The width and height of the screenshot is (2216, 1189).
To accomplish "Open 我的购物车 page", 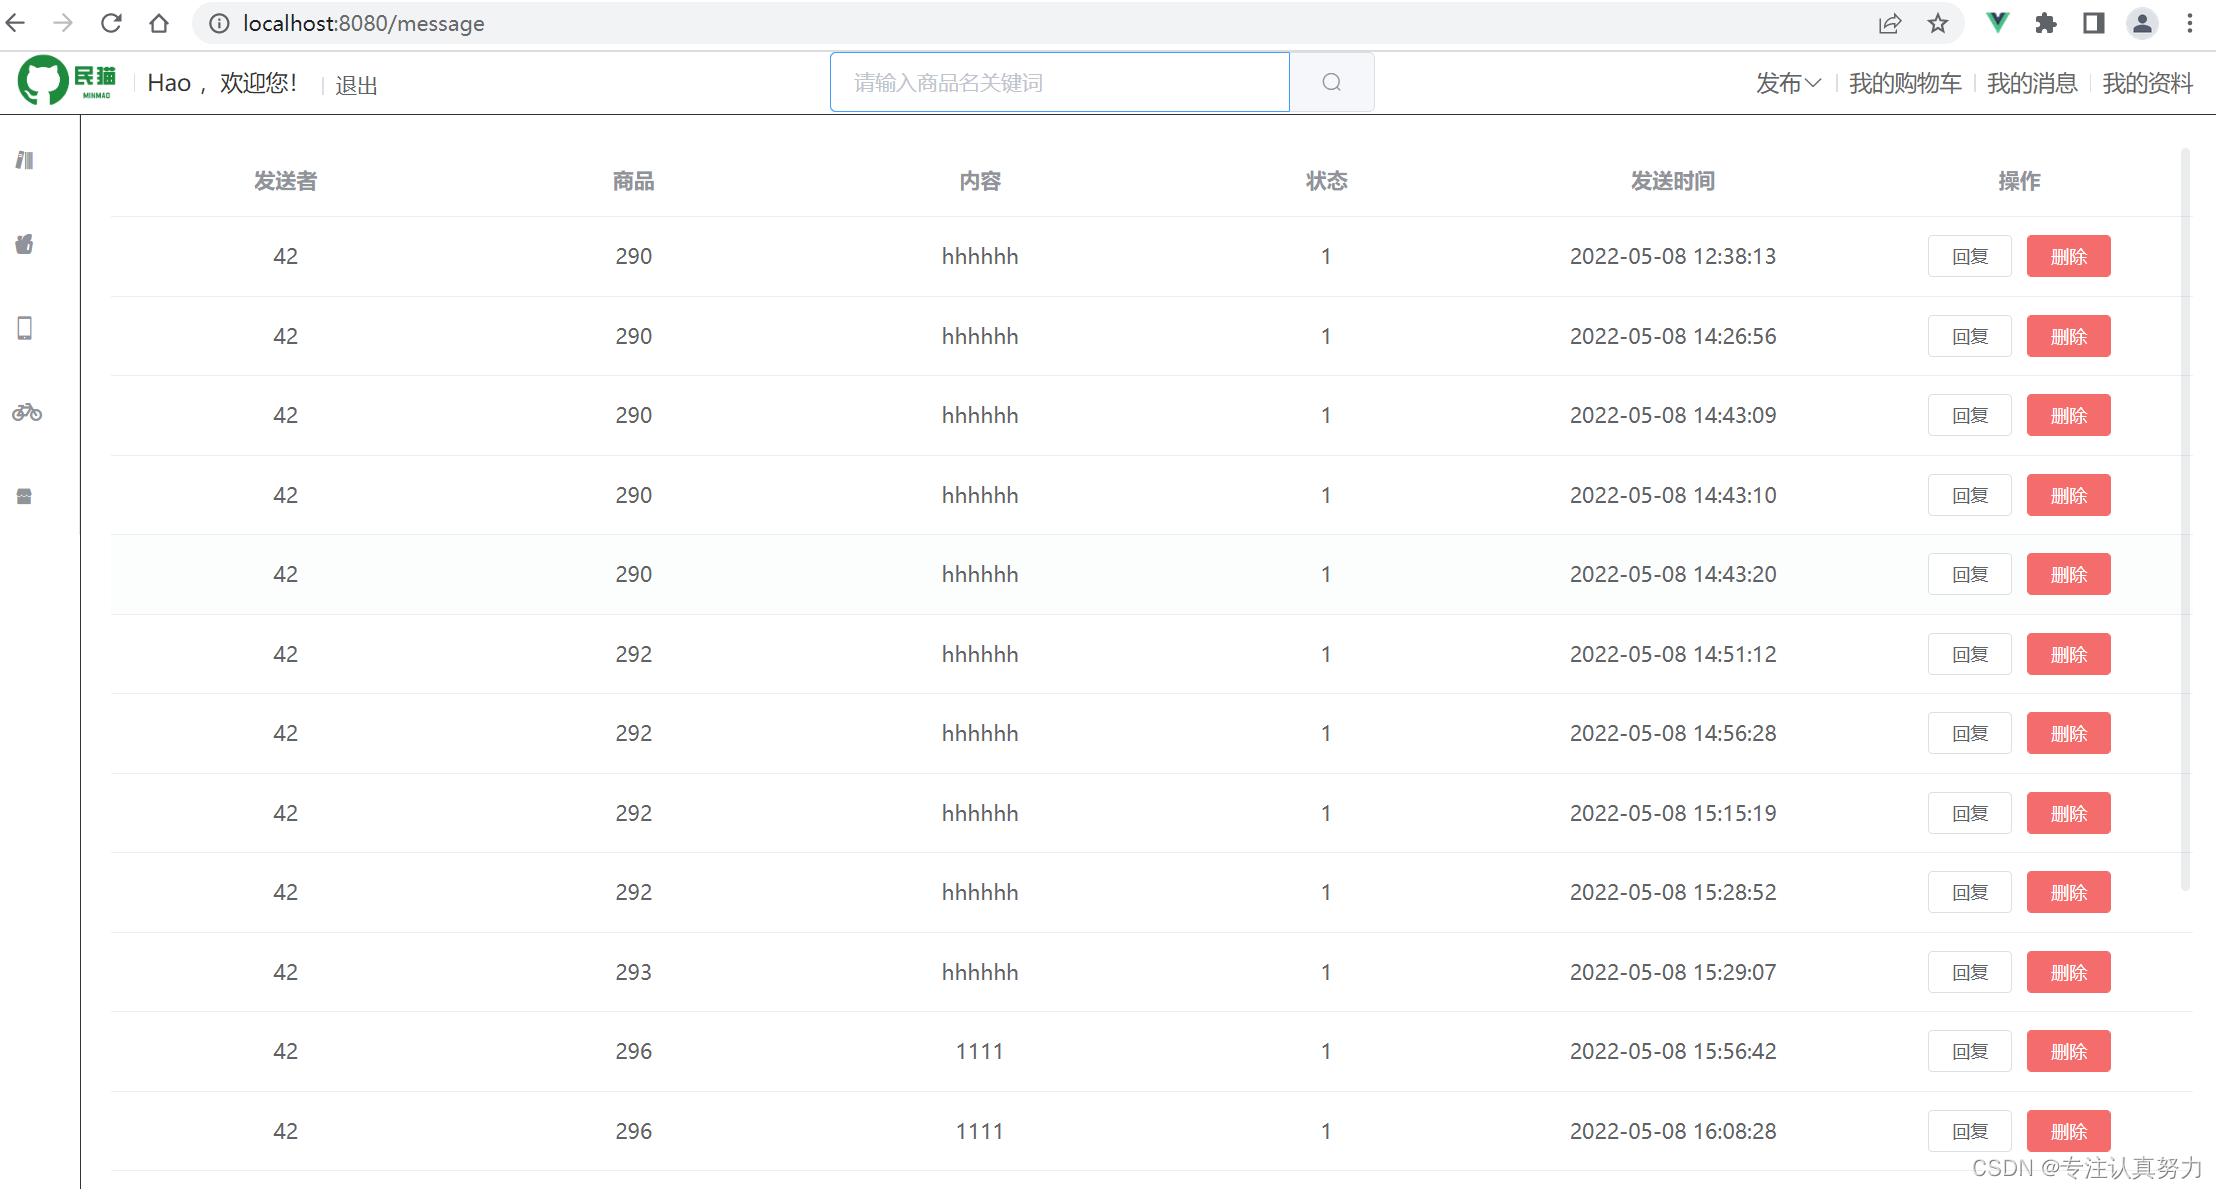I will pyautogui.click(x=1904, y=83).
